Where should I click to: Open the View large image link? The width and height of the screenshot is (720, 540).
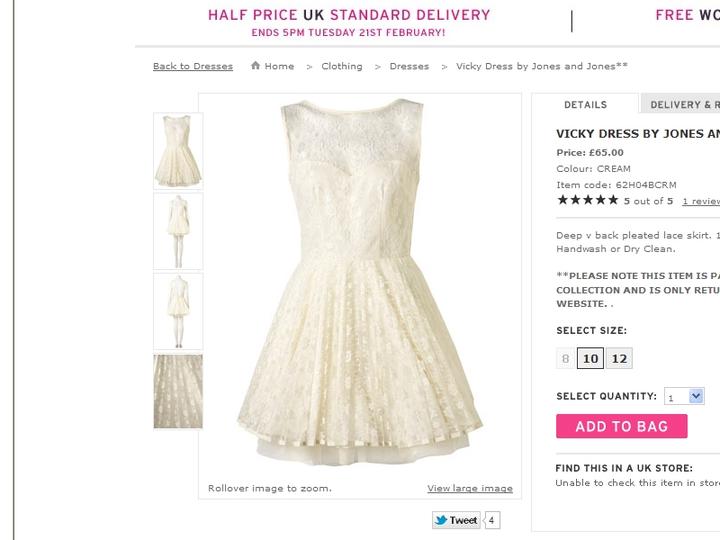(469, 489)
